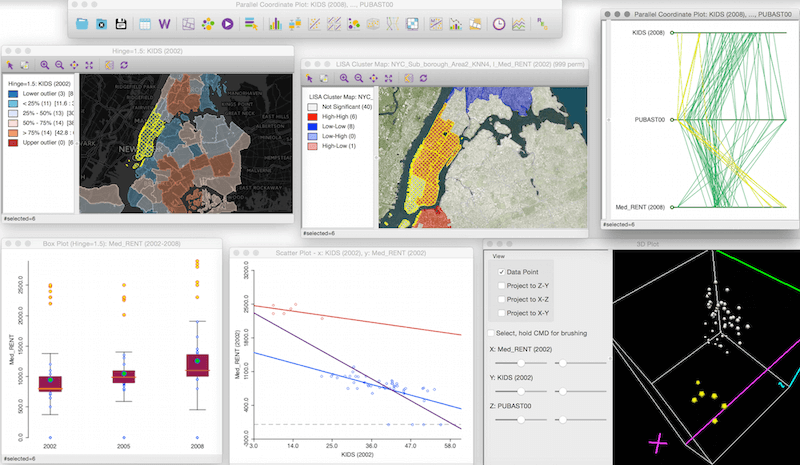Click the 2008 box in the Box Plot
Viewport: 800px width, 465px height.
coord(196,365)
